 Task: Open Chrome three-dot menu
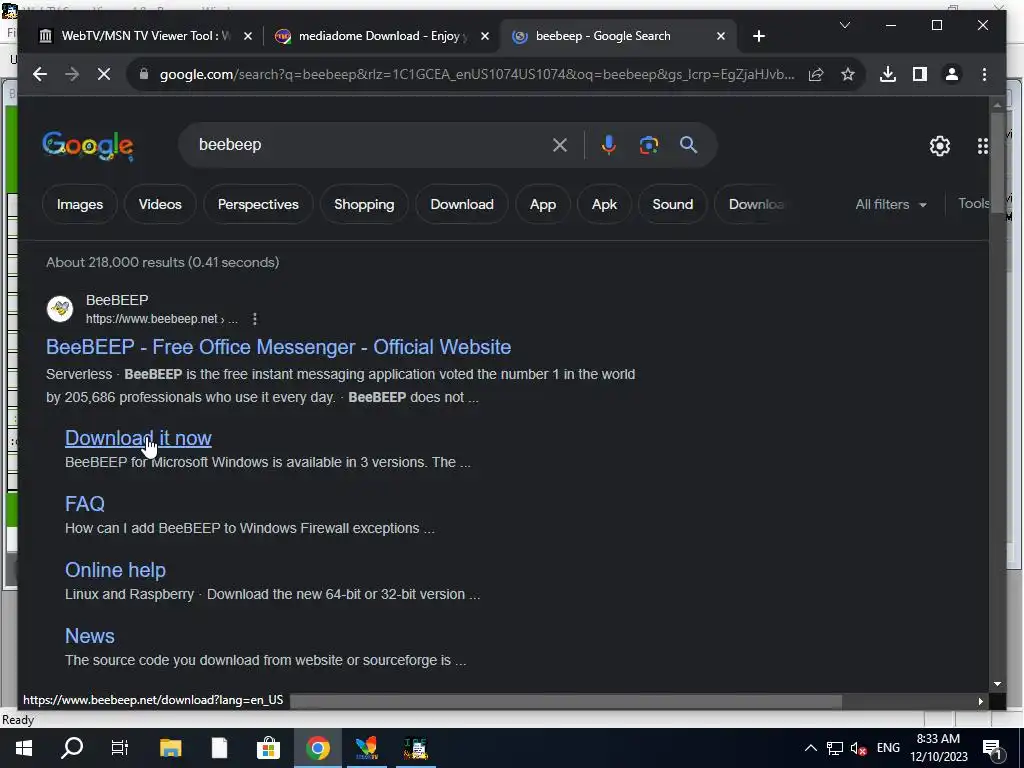(x=984, y=74)
